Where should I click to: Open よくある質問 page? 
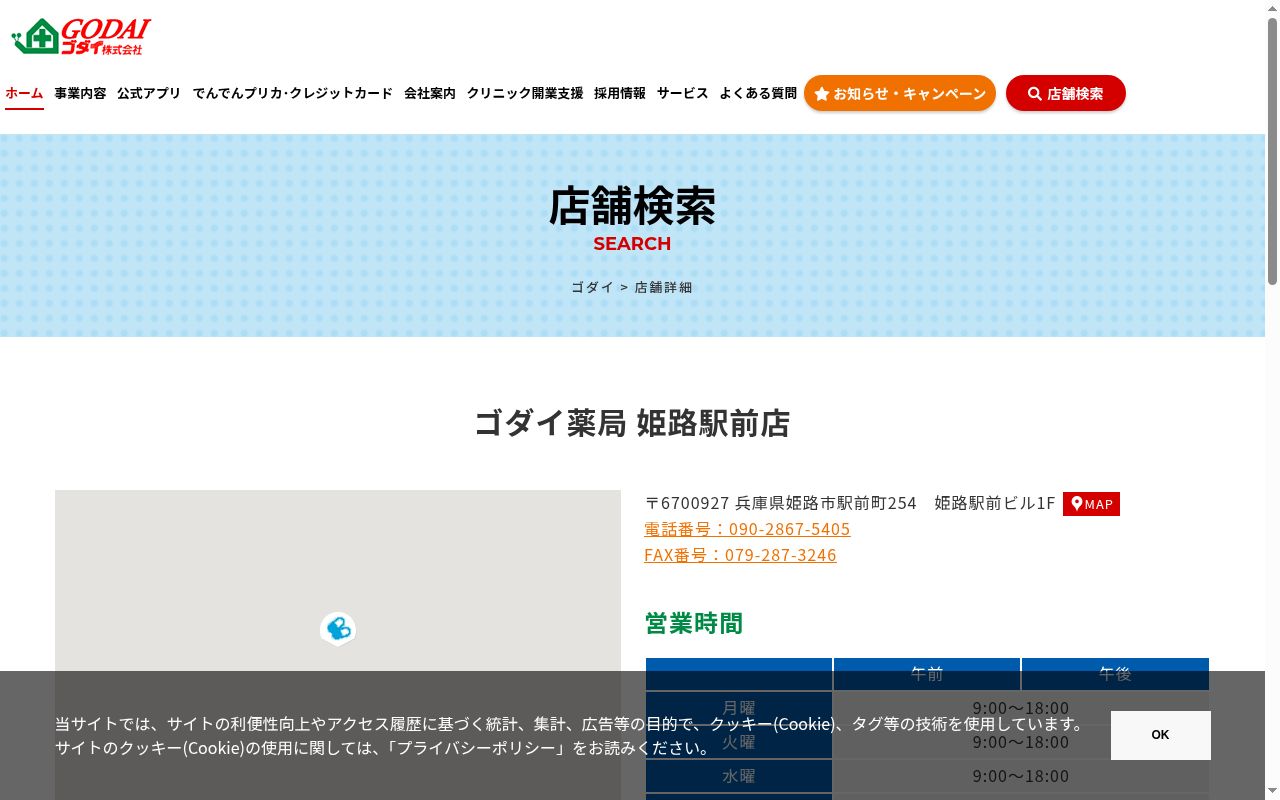click(758, 93)
